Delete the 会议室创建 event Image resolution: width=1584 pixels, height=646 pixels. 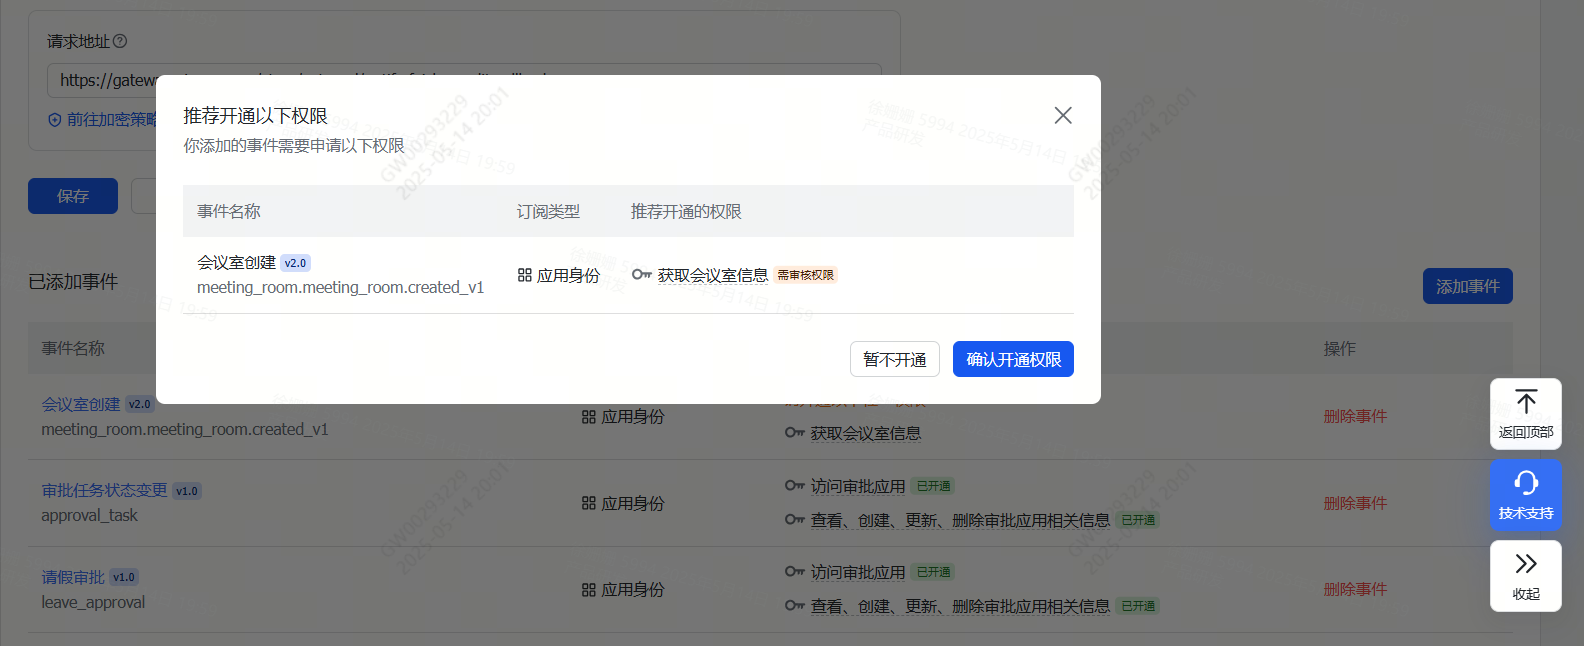(x=1355, y=416)
